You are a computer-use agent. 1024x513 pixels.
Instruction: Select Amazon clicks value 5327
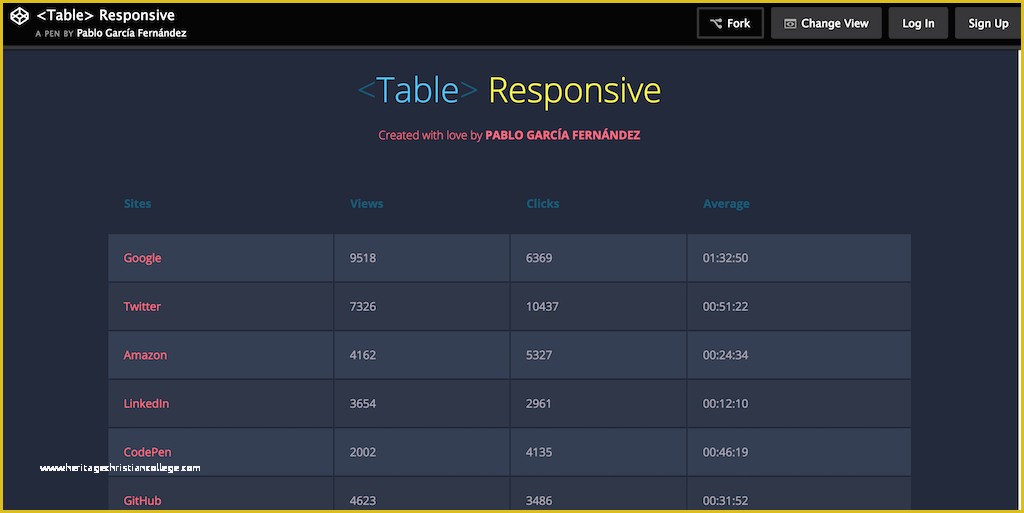coord(539,355)
